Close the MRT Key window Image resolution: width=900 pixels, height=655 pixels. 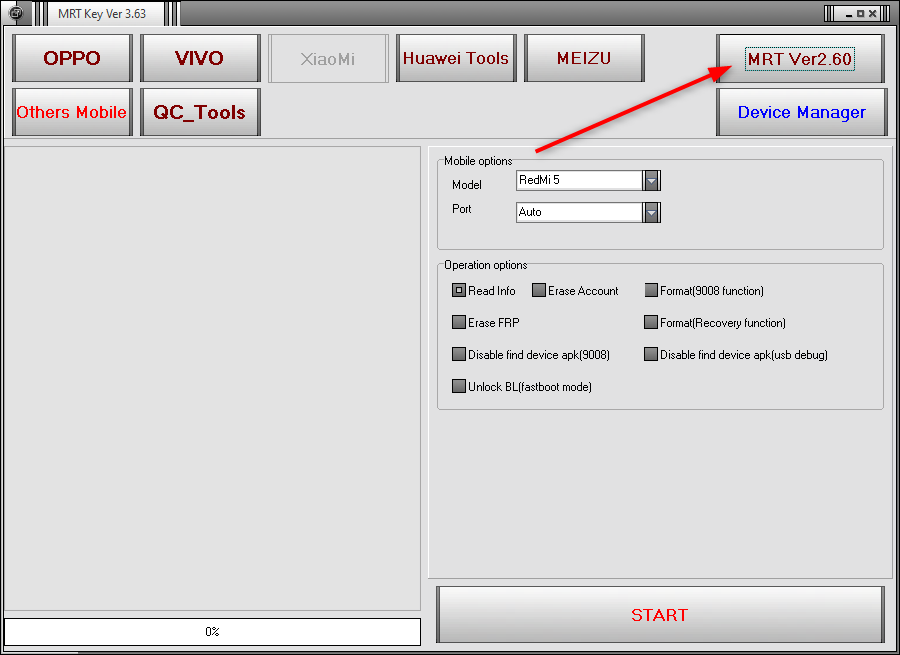[872, 14]
